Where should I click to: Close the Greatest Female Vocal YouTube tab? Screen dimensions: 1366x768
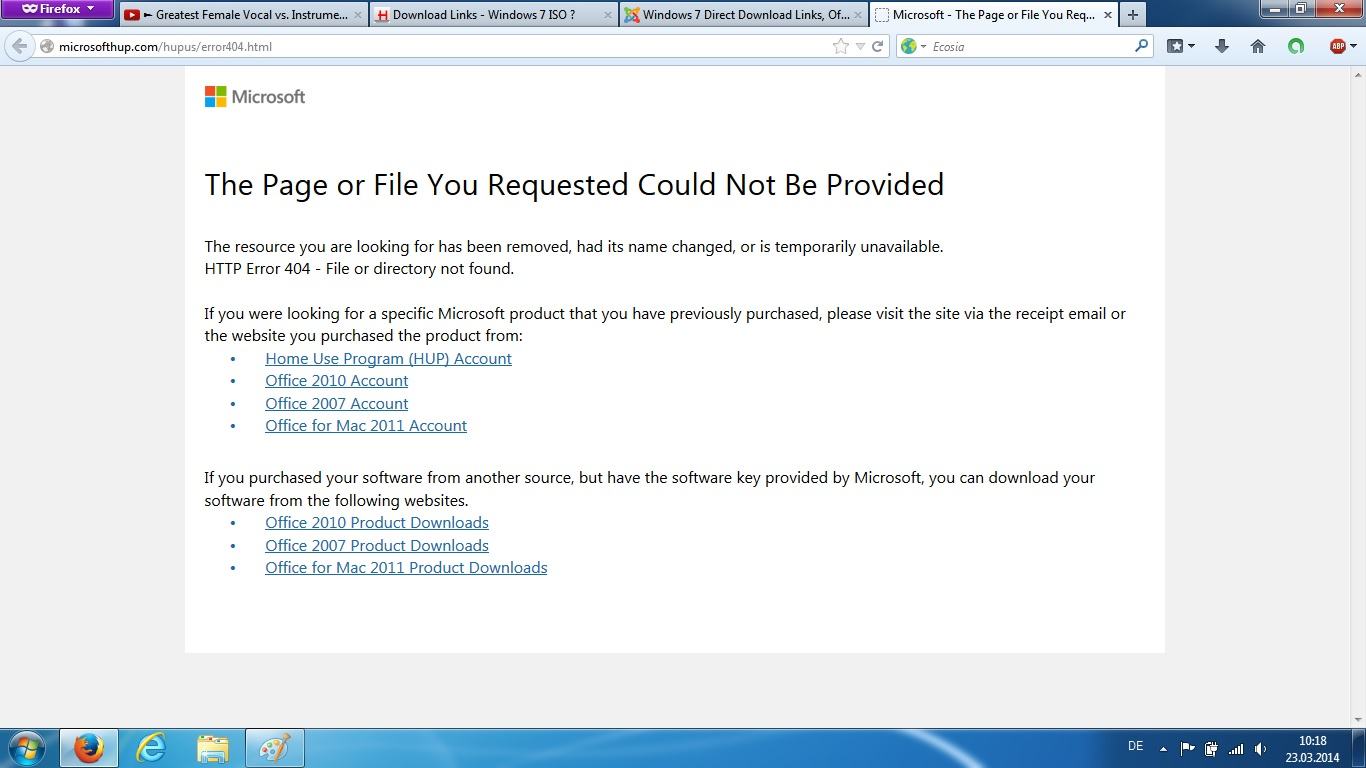[x=357, y=15]
